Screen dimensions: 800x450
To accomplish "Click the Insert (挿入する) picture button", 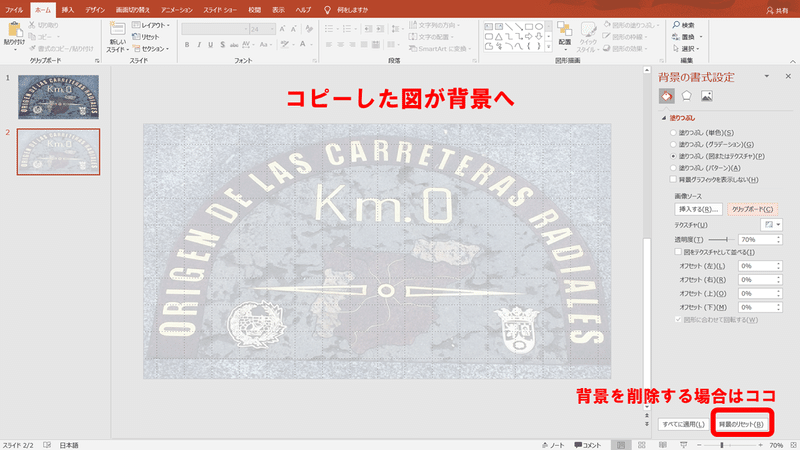I will point(698,209).
